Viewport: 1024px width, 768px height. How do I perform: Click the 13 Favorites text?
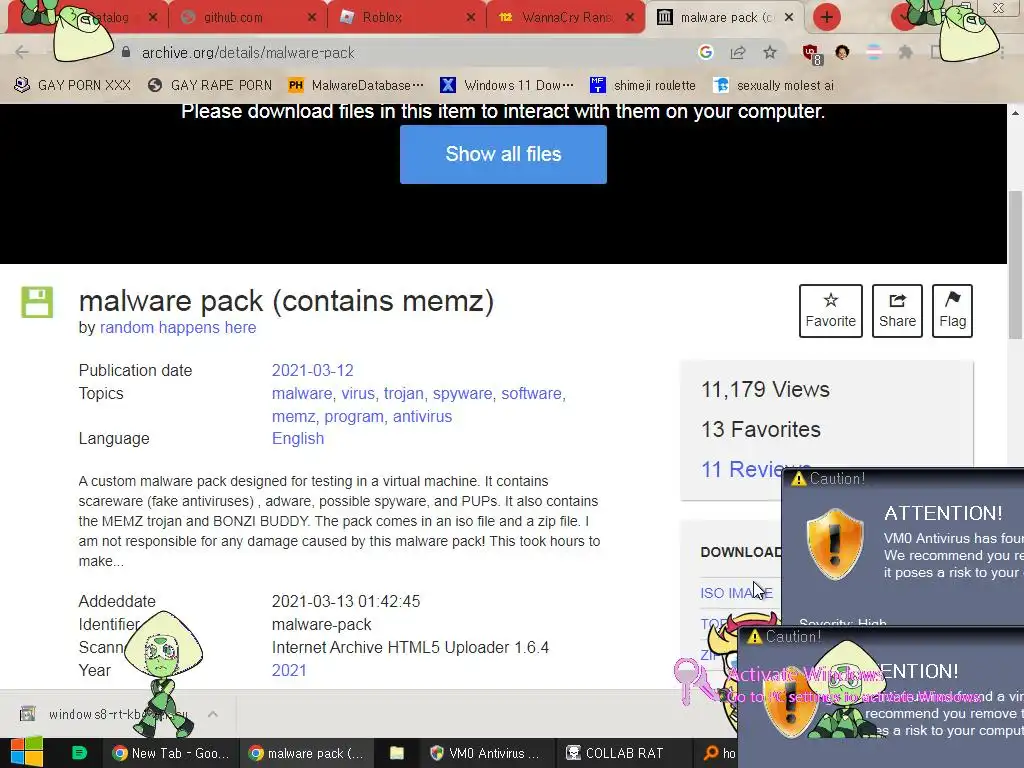761,429
